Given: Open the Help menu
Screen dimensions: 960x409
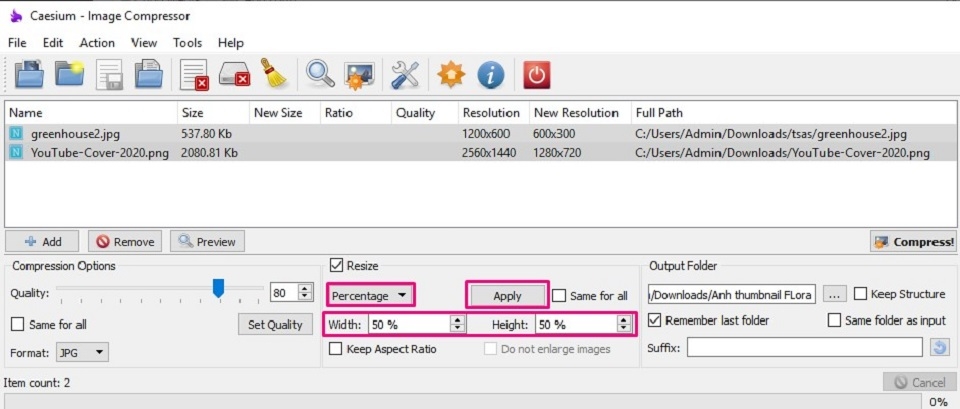Looking at the screenshot, I should click(231, 43).
